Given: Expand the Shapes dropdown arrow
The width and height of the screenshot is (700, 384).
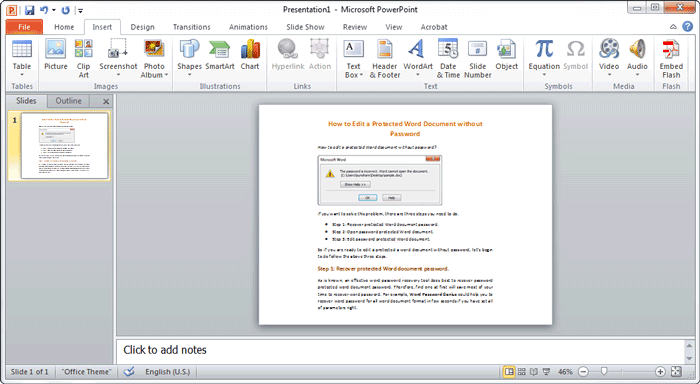Looking at the screenshot, I should pyautogui.click(x=189, y=75).
